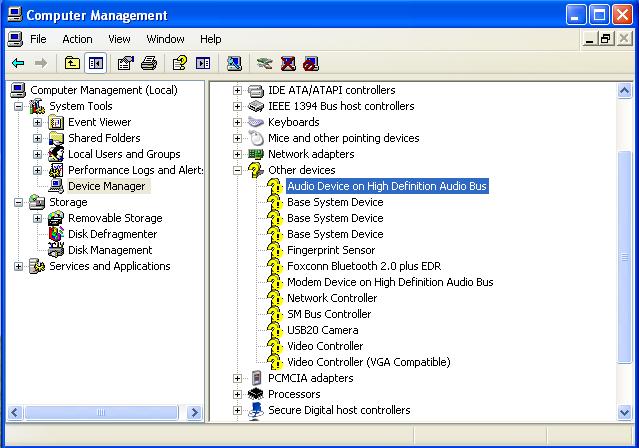
Task: Click the Uninstall device toolbar icon
Action: coord(288,63)
